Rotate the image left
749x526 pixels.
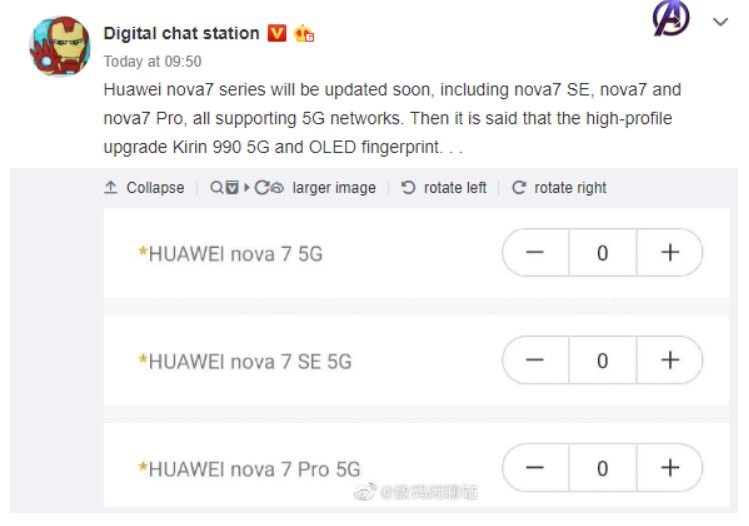point(444,187)
